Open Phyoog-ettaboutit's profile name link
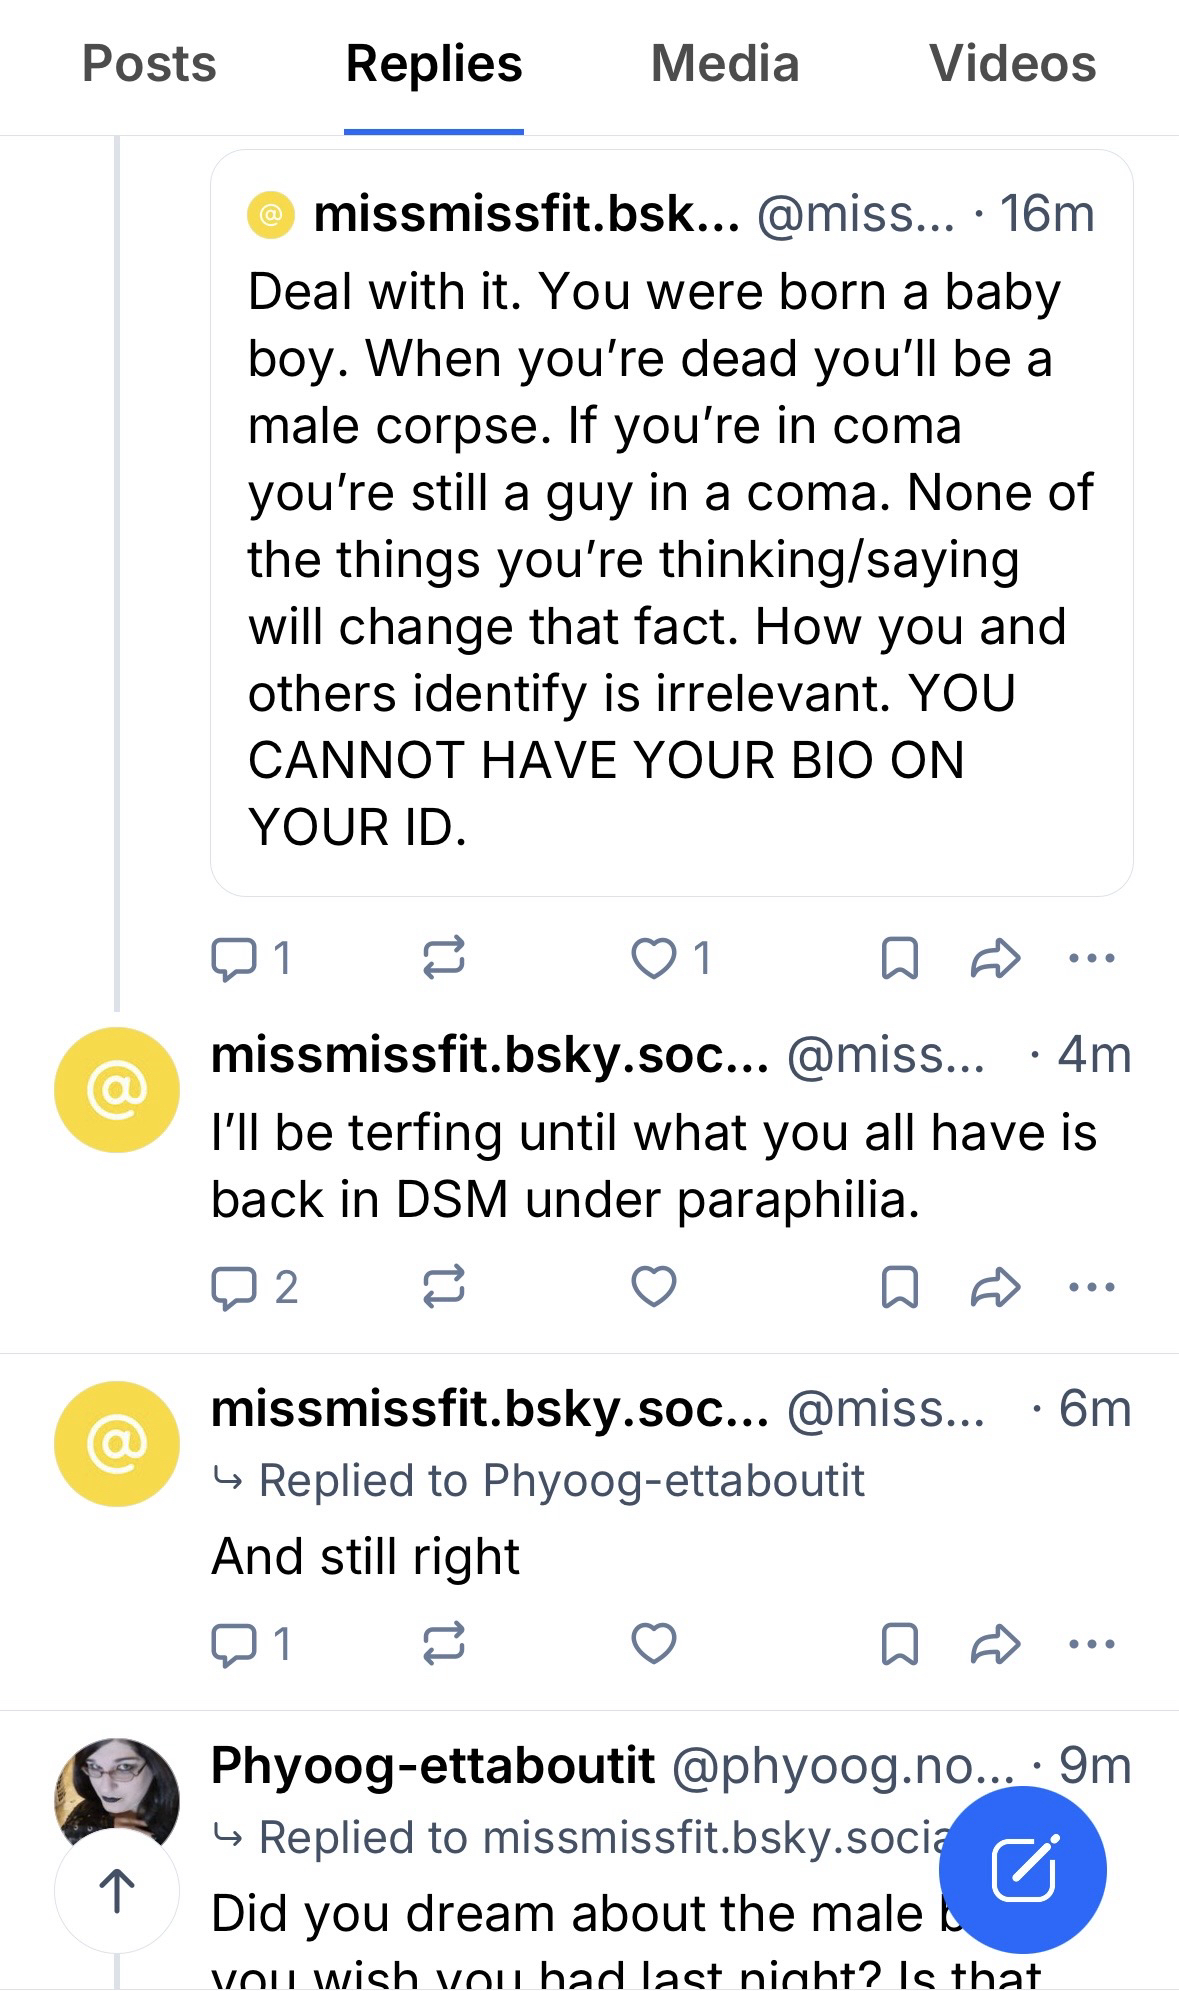1179x1991 pixels. click(x=433, y=1766)
